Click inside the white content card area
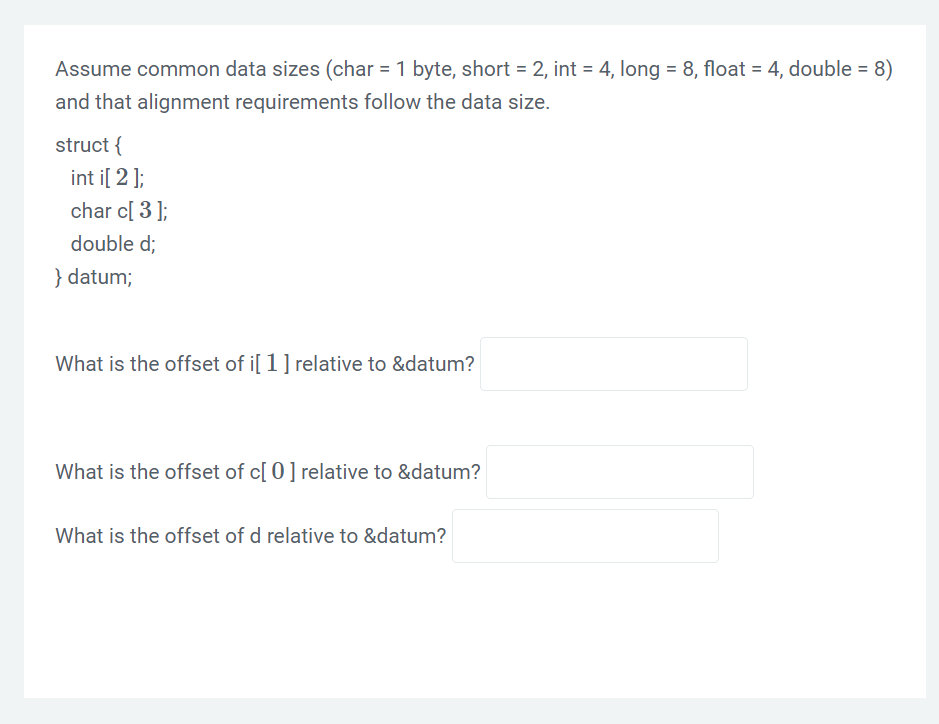The image size is (939, 724). 470,630
